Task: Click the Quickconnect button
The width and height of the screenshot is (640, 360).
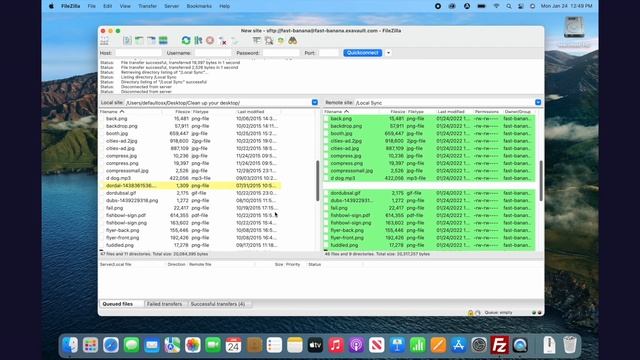Action: point(362,53)
